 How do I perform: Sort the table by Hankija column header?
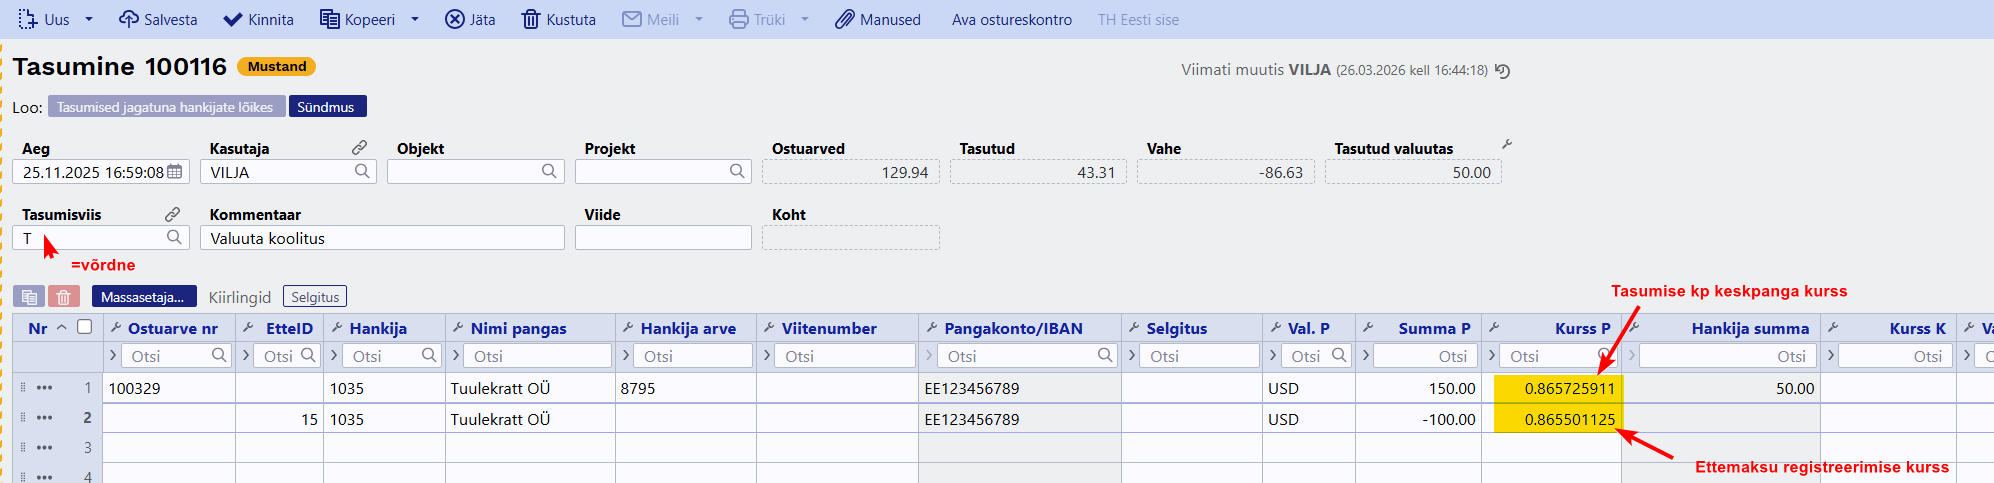378,328
